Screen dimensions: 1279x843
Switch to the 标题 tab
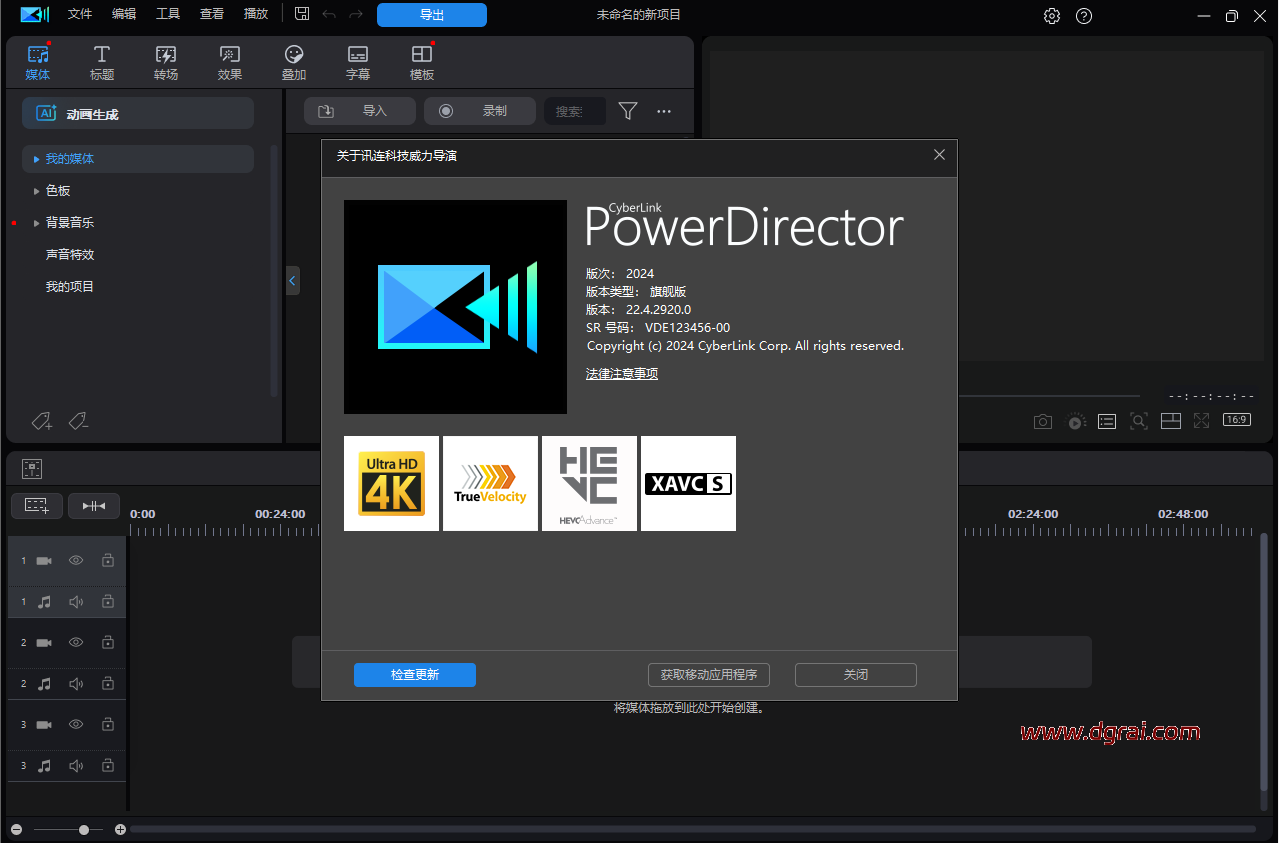pos(102,63)
